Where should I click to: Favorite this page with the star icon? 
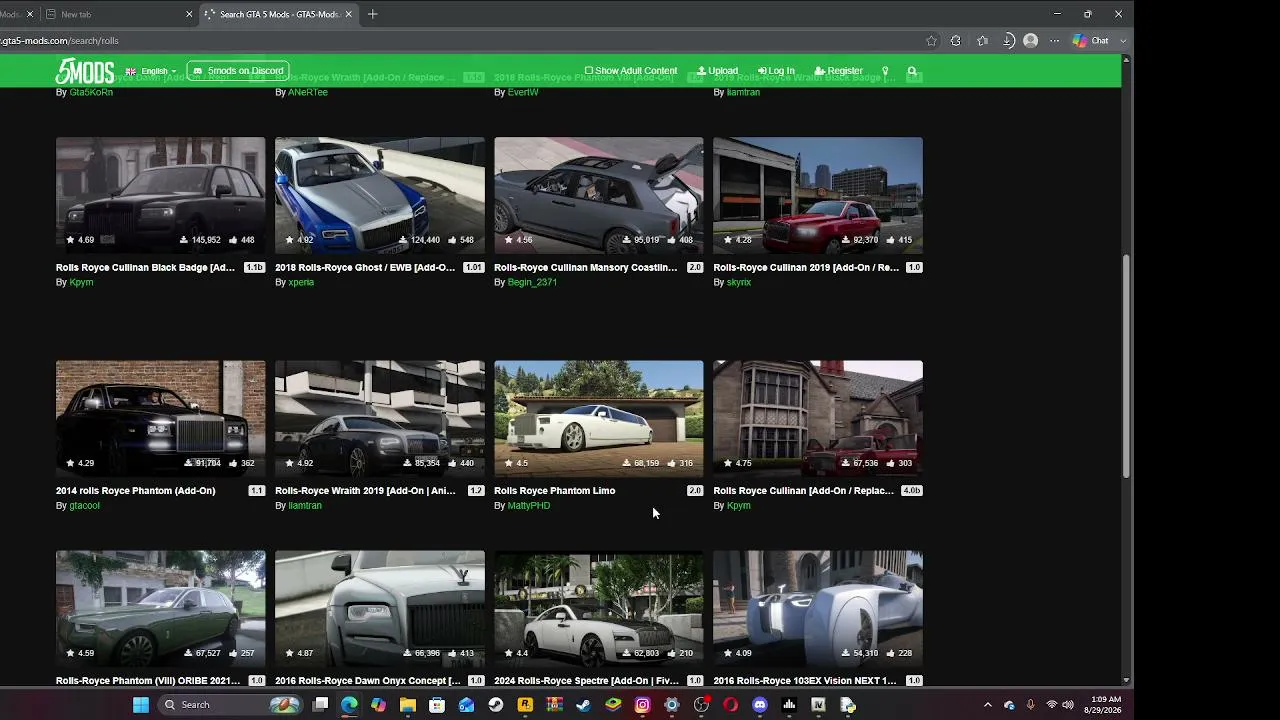pyautogui.click(x=931, y=41)
